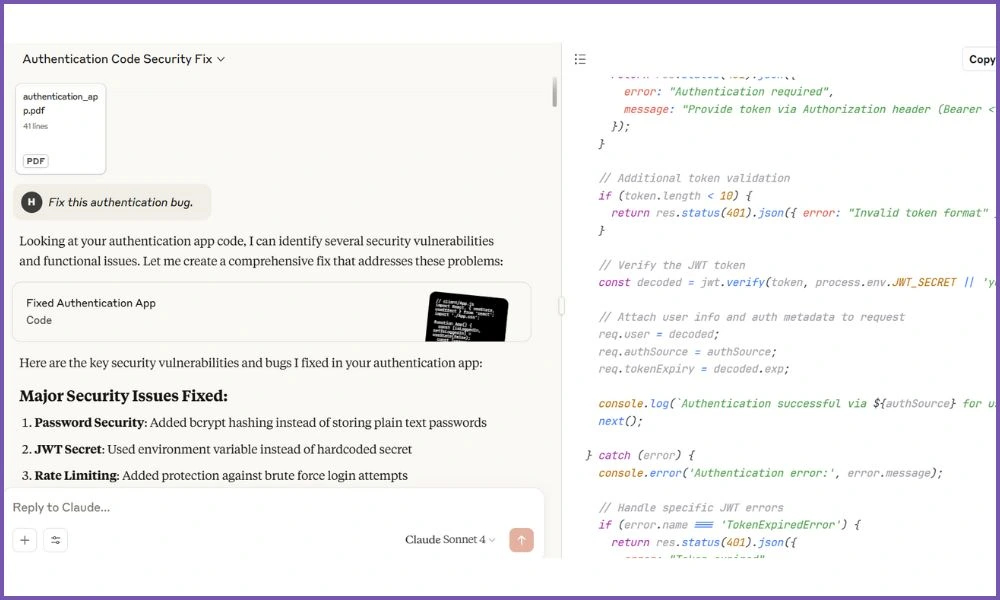Open the Claude Sonnet 4 model selector
This screenshot has height=600, width=1000.
[x=450, y=540]
